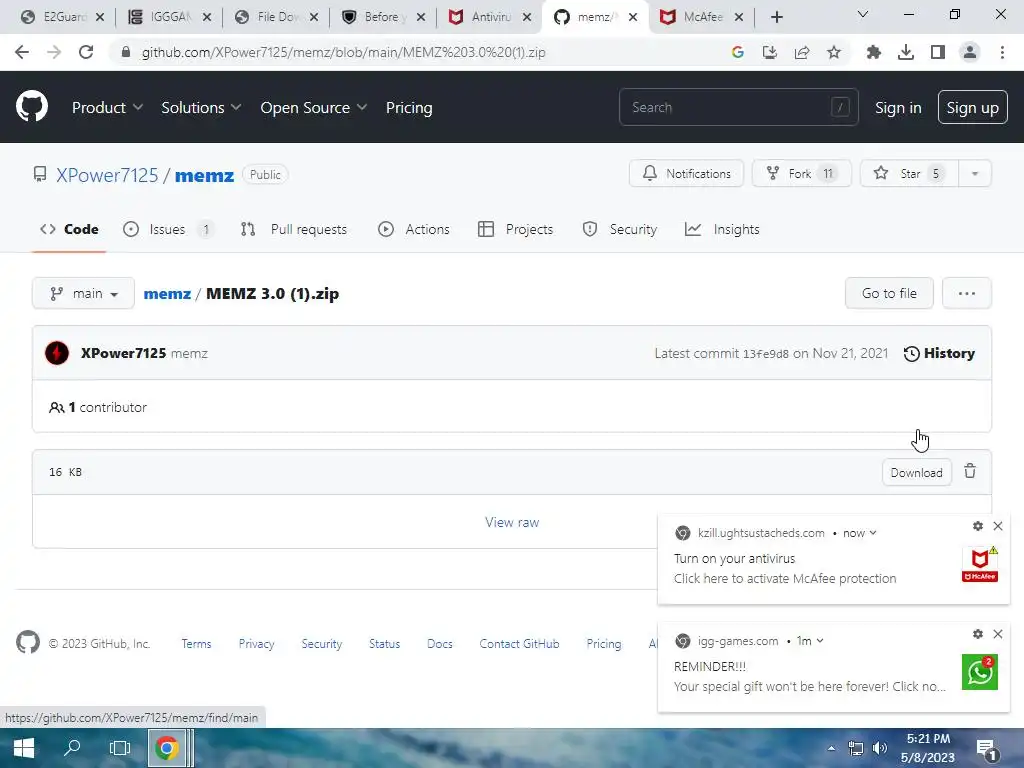Screen dimensions: 1024x768
Task: Open Chrome downloads icon
Action: [x=906, y=52]
